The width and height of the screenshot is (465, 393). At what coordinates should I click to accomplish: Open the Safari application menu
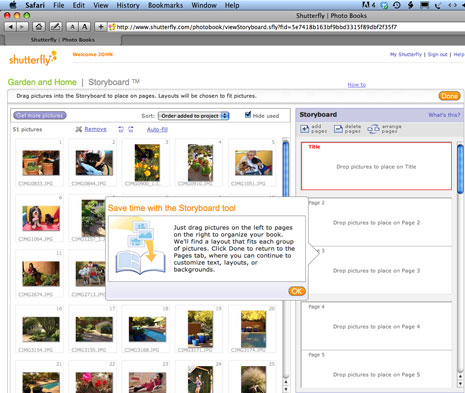pyautogui.click(x=35, y=5)
